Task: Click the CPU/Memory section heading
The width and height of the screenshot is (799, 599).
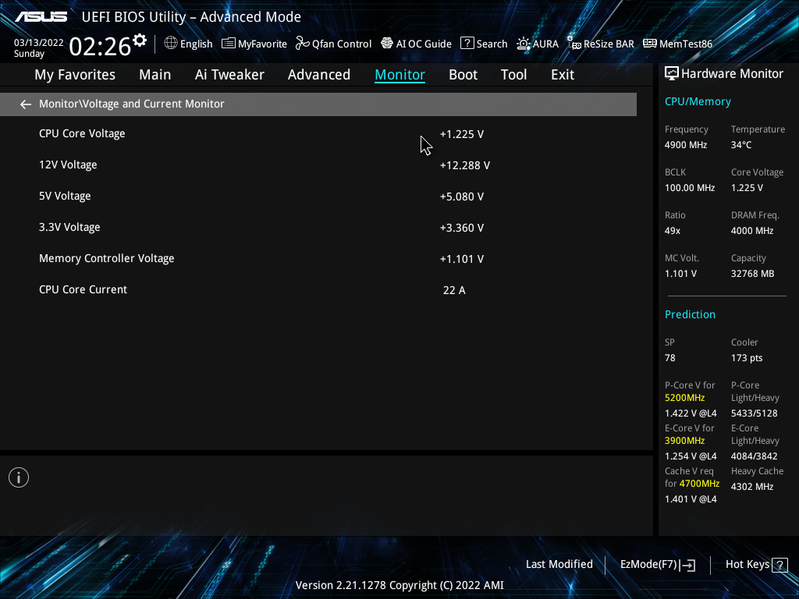Action: (698, 102)
